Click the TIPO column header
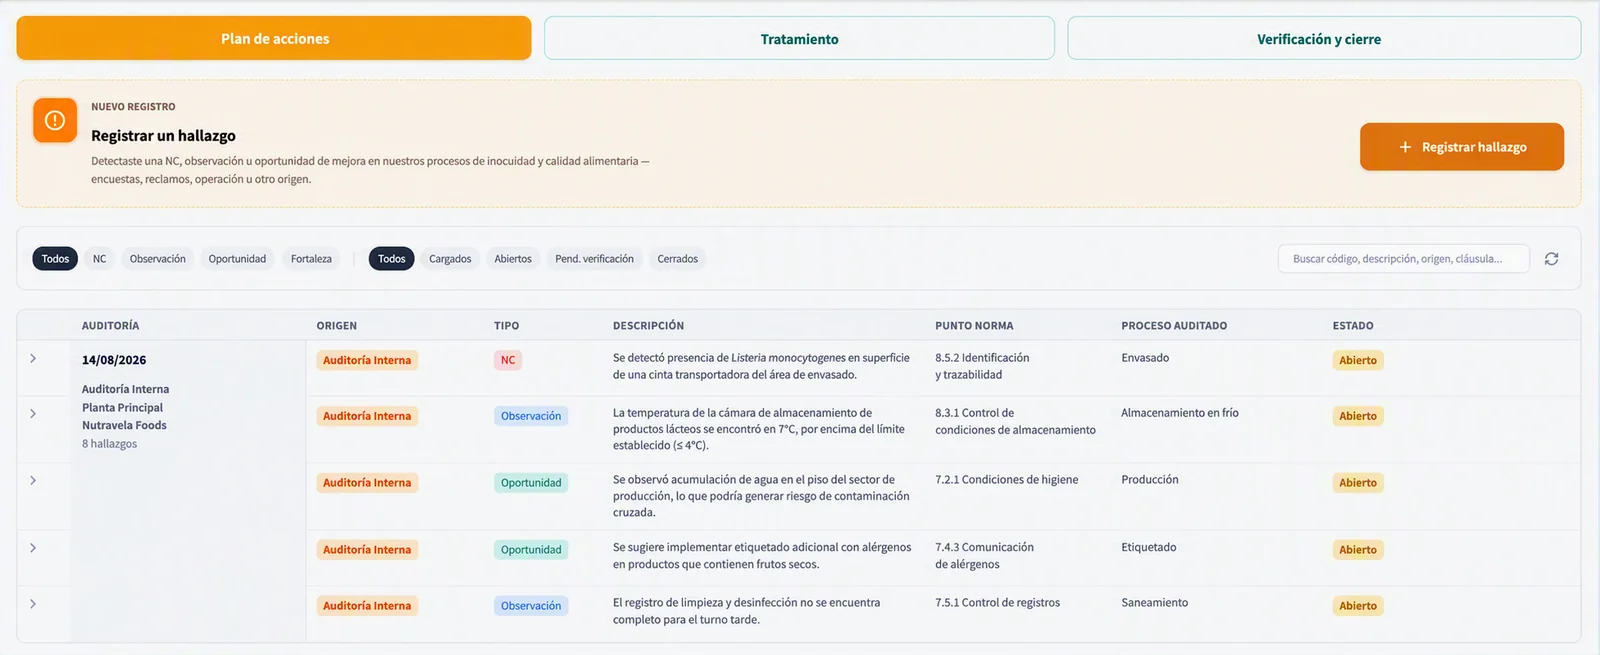This screenshot has height=655, width=1600. (x=506, y=326)
